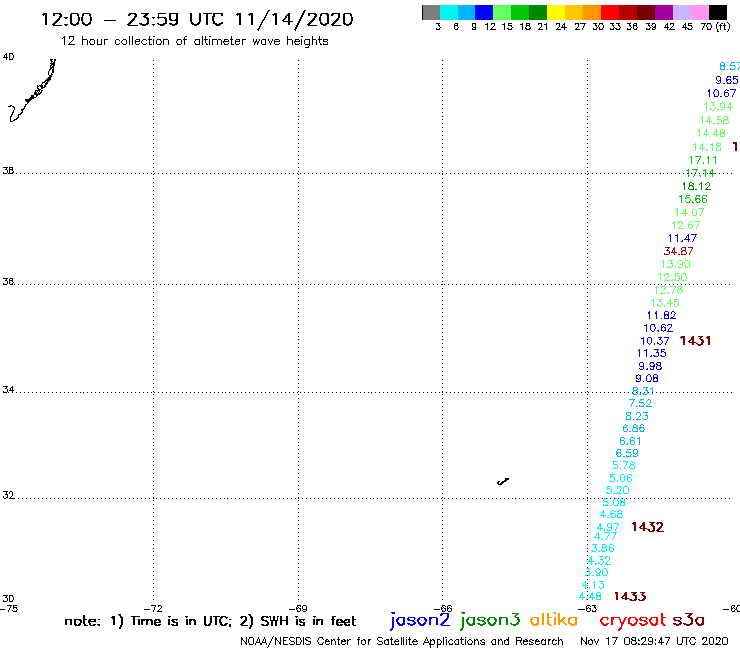Click the 1431 pass time label
740x650 pixels.
[695, 340]
